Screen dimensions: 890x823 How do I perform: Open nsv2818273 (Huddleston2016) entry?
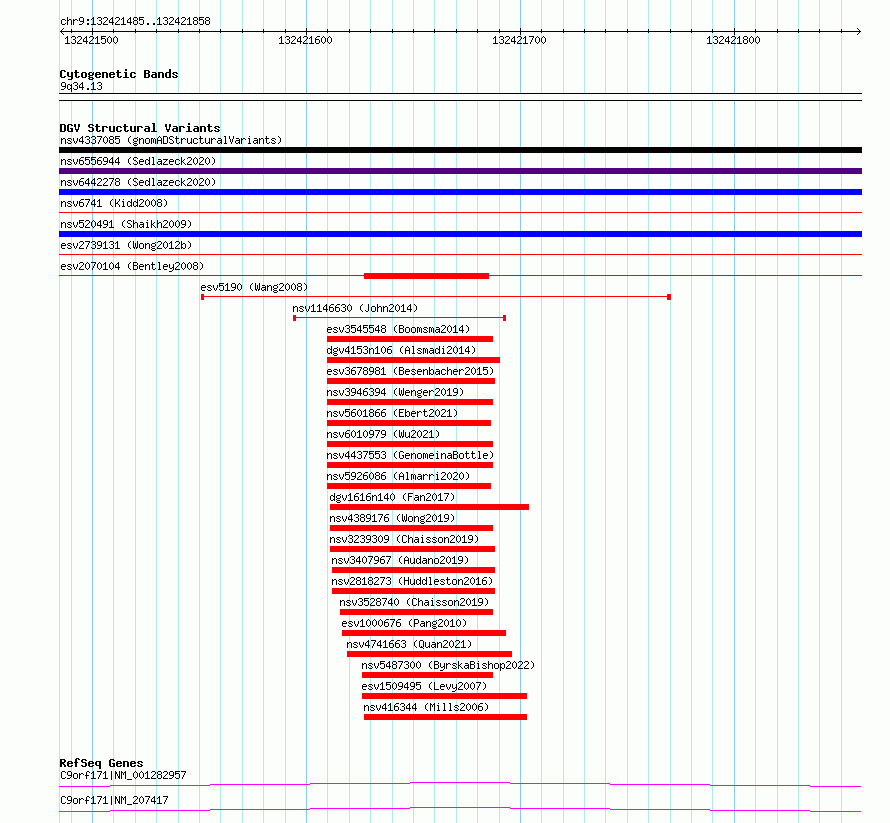click(x=412, y=581)
